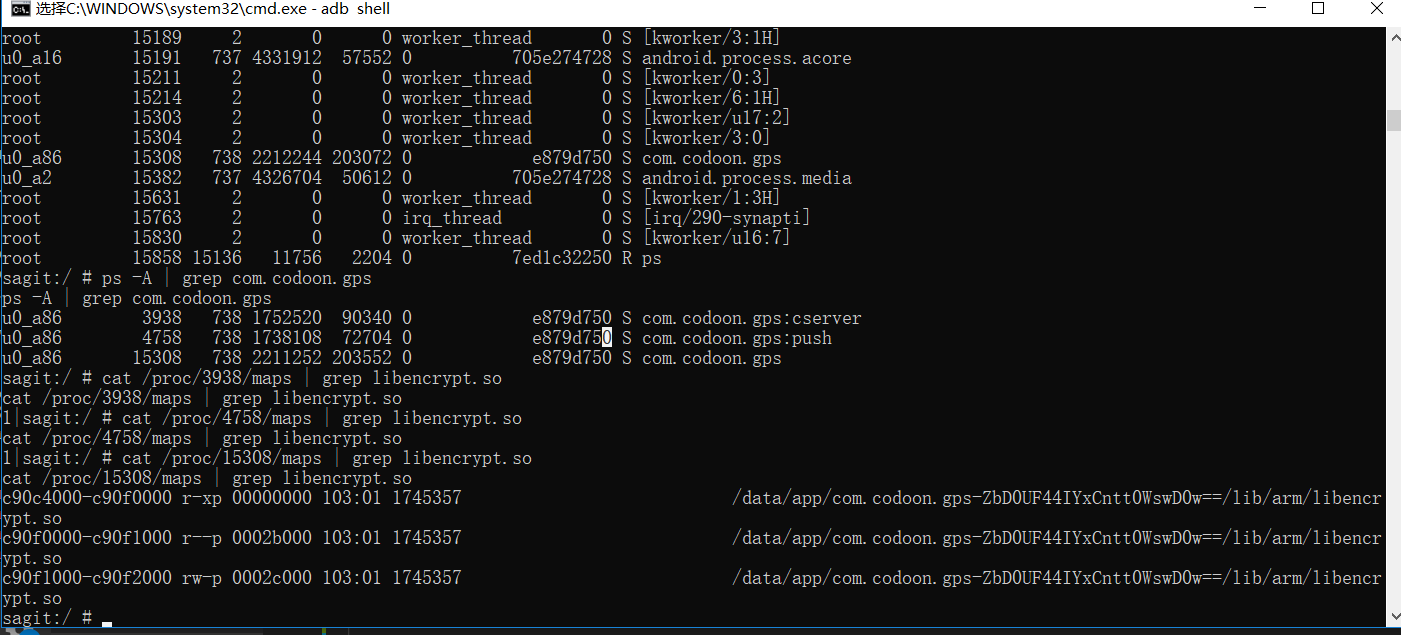The height and width of the screenshot is (635, 1401).
Task: Select the text [kworker/3:0]
Action: click(x=706, y=138)
